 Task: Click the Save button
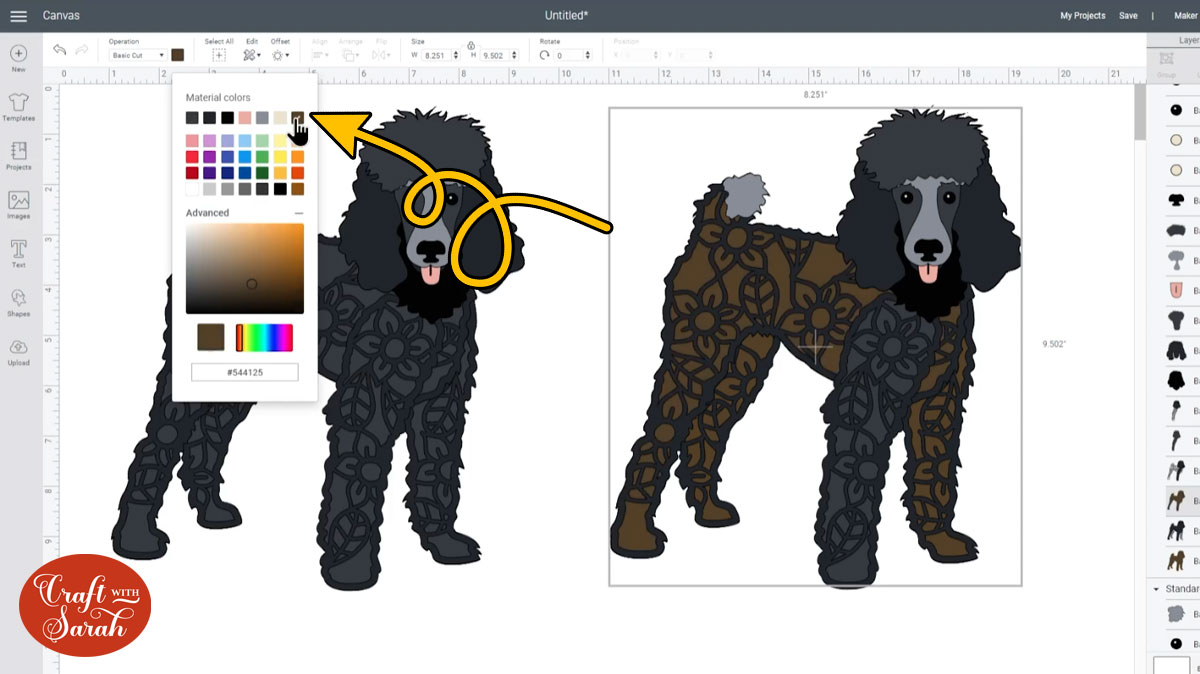[x=1128, y=16]
